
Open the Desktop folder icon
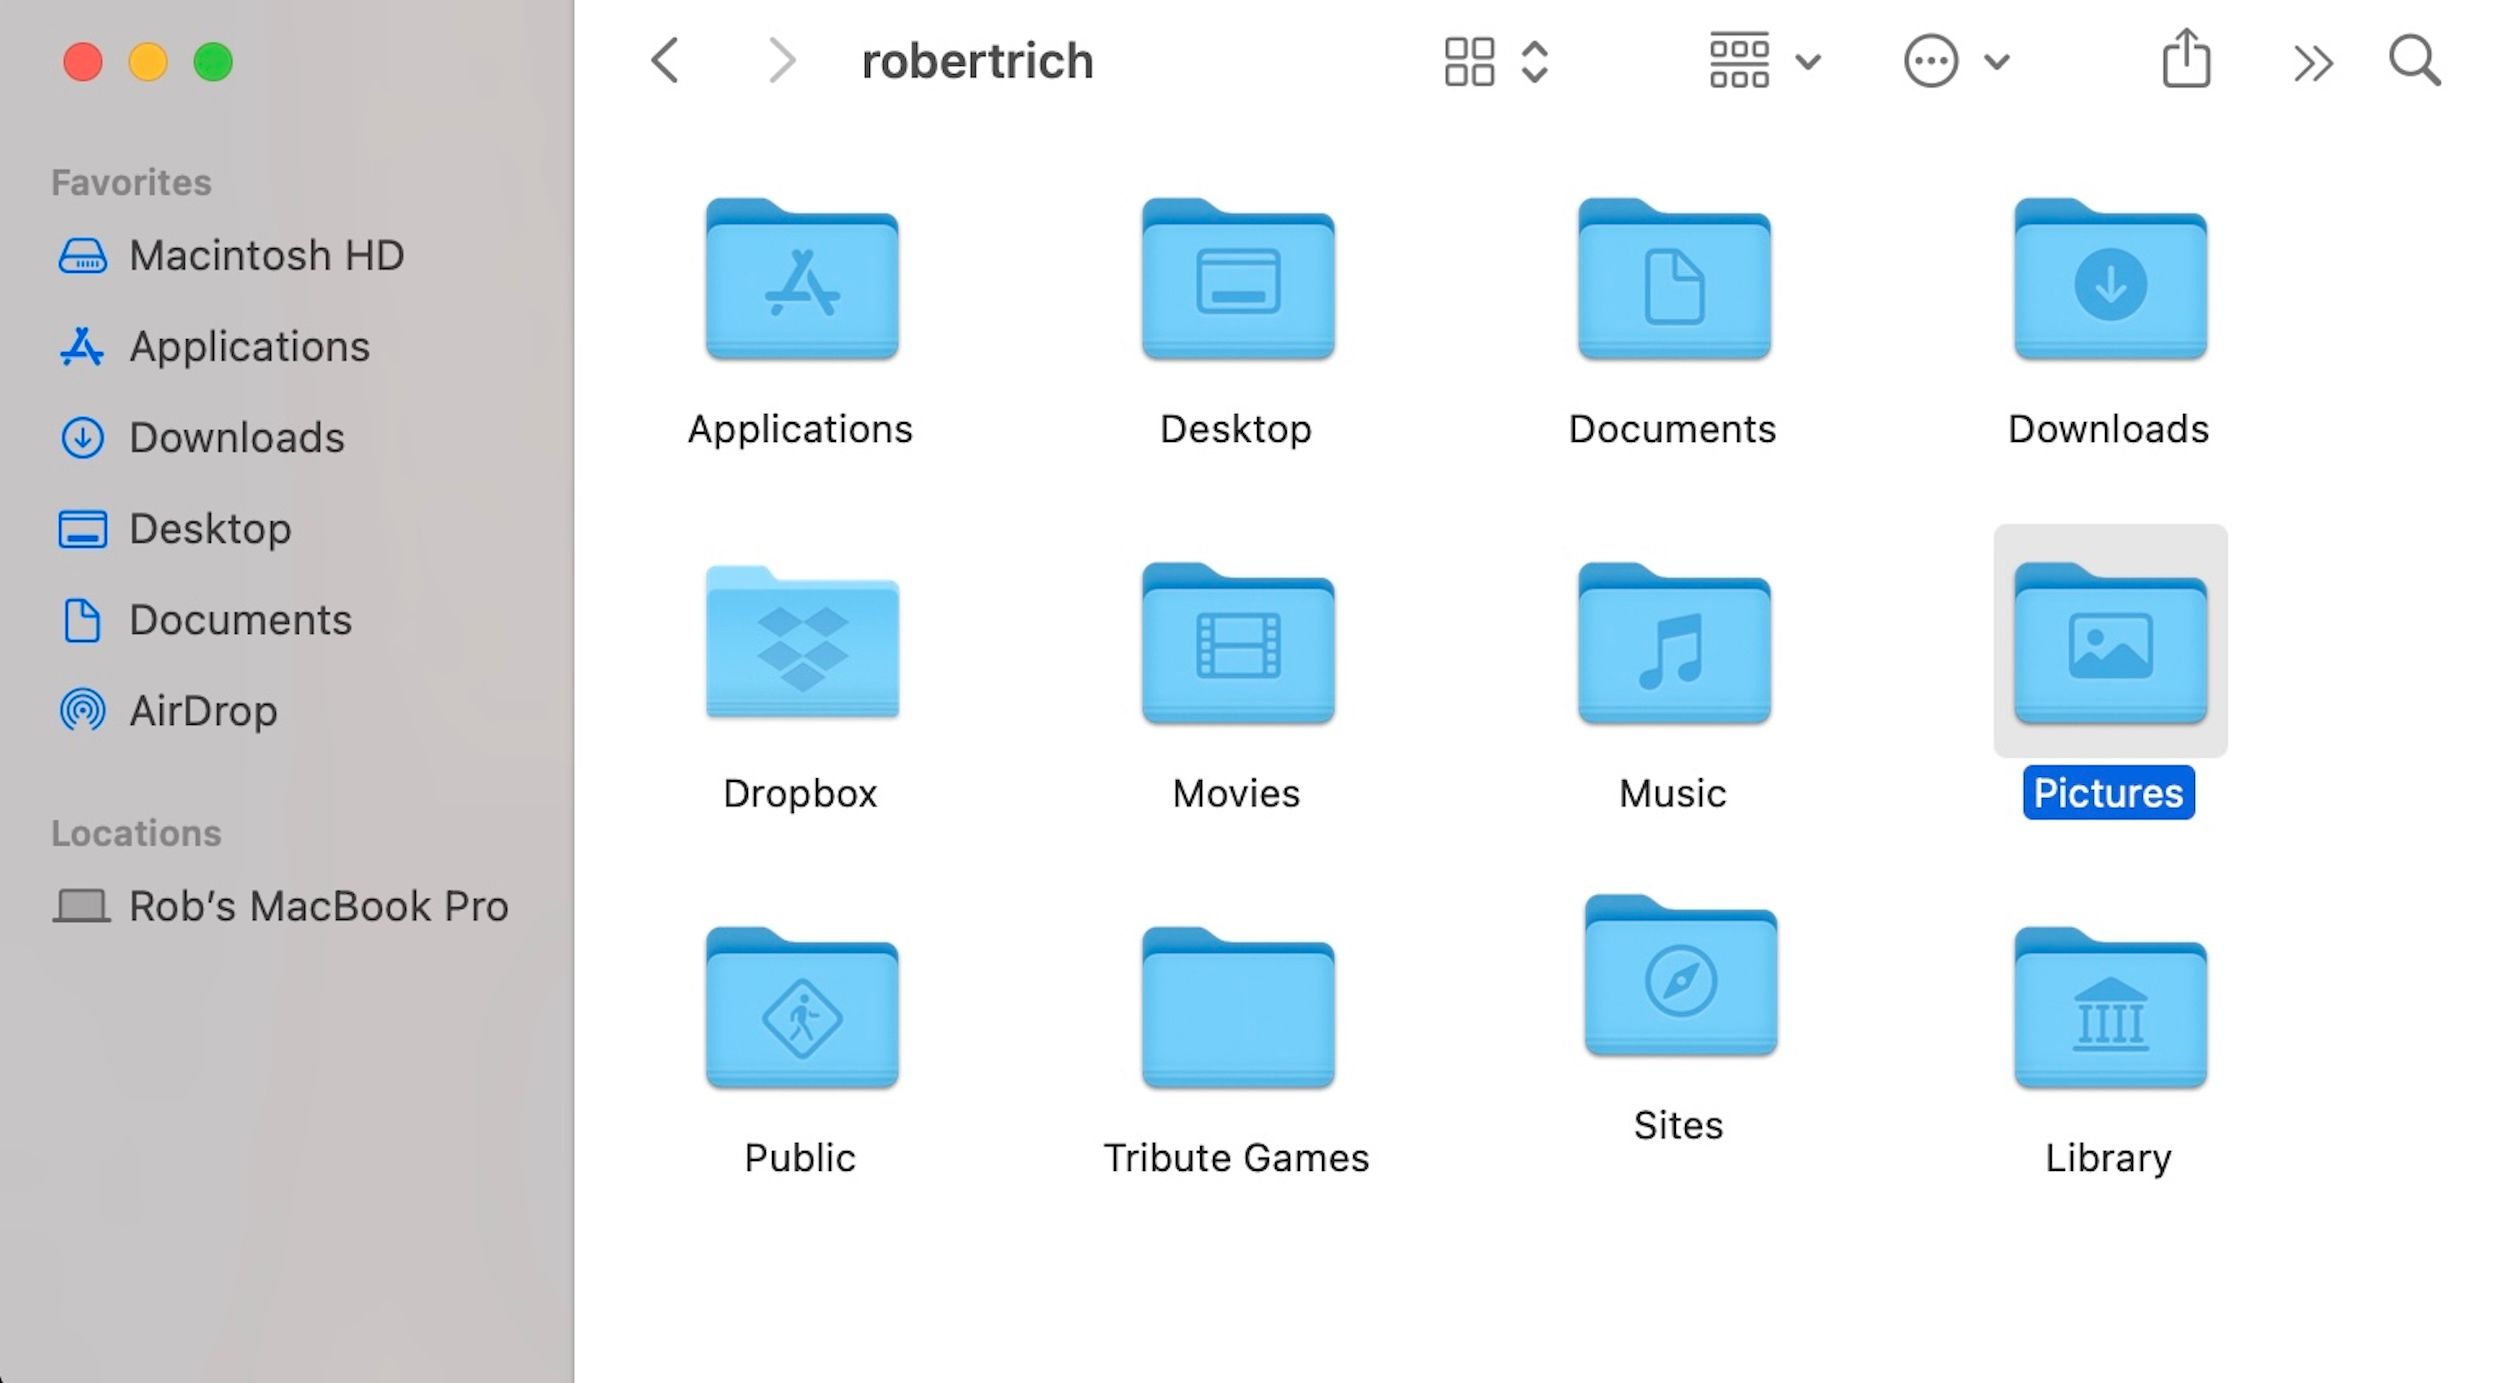tap(1238, 279)
